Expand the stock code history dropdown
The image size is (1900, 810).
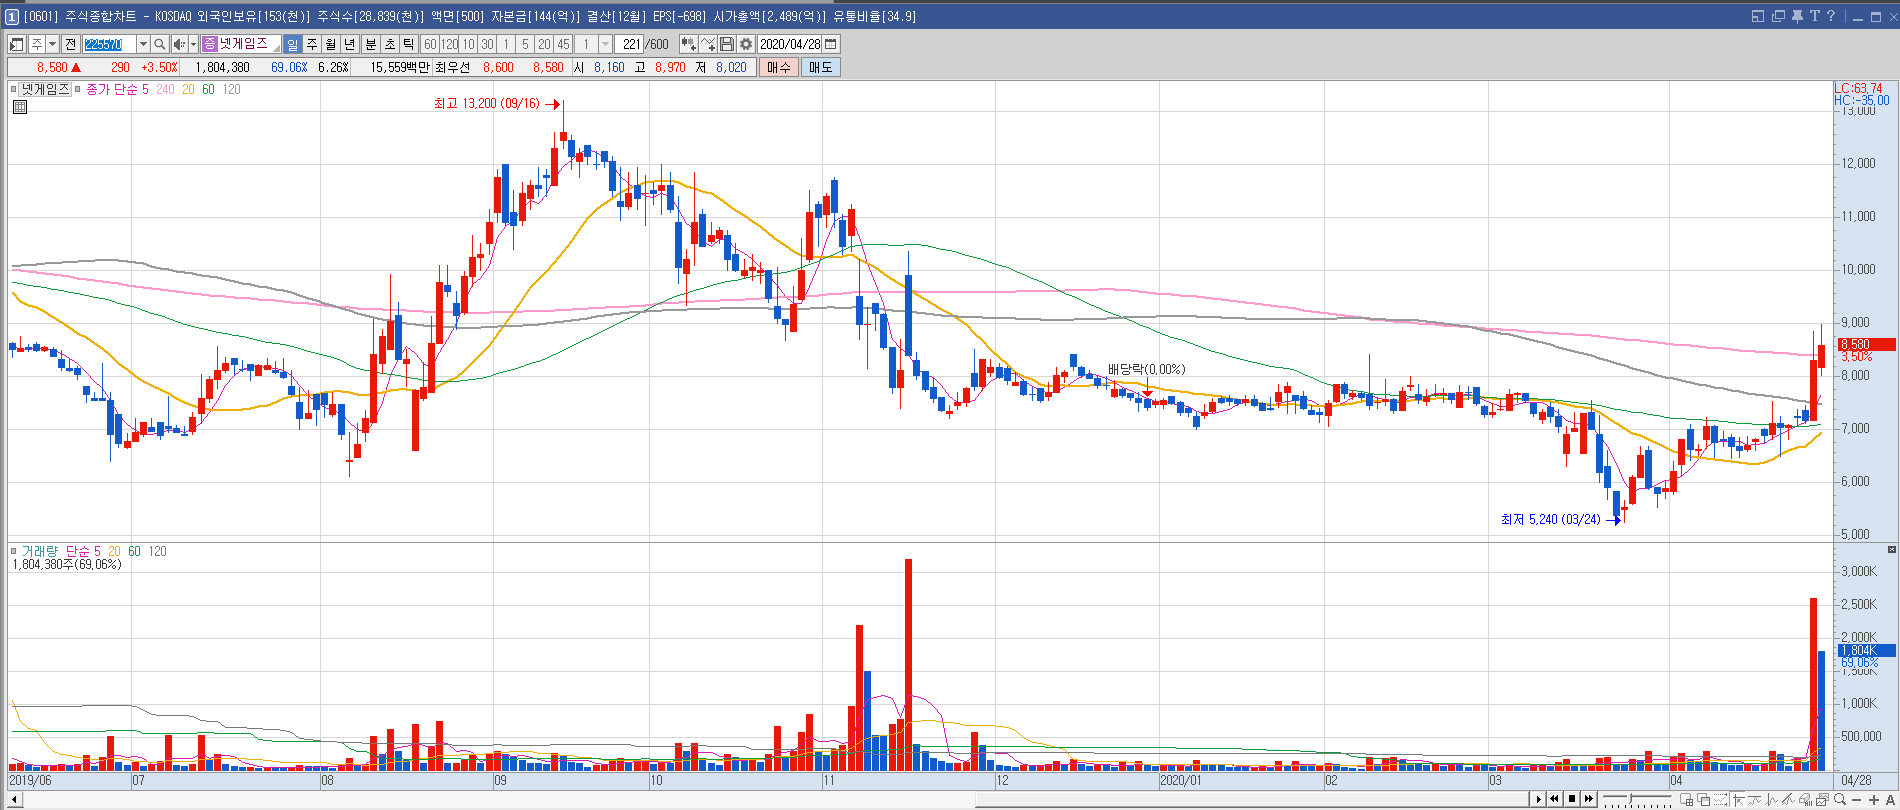(143, 44)
